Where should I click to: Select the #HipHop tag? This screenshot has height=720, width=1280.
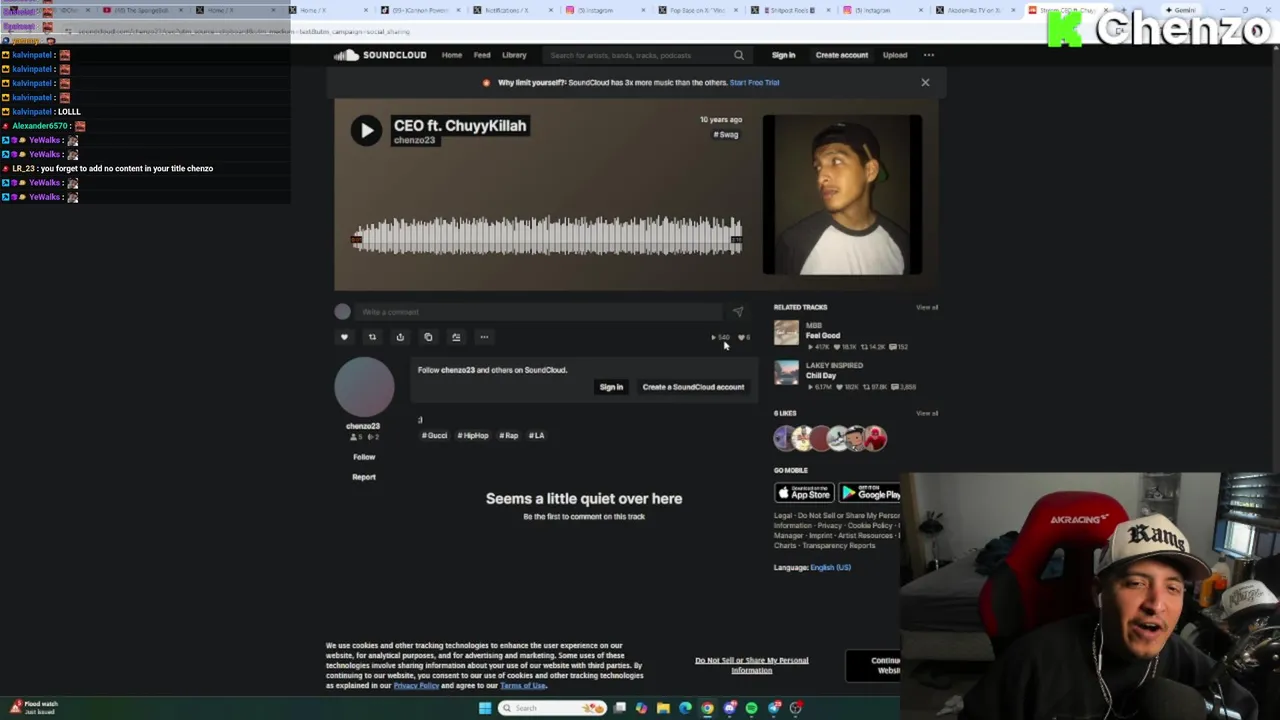(473, 435)
